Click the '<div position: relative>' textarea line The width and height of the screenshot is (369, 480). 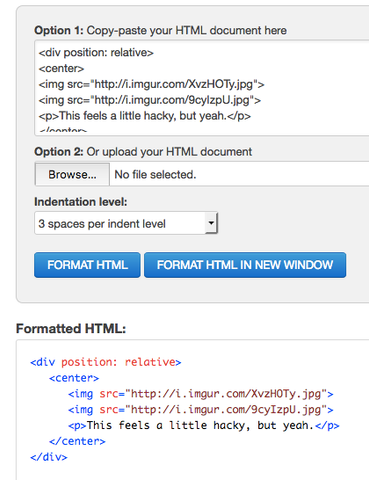coord(96,53)
